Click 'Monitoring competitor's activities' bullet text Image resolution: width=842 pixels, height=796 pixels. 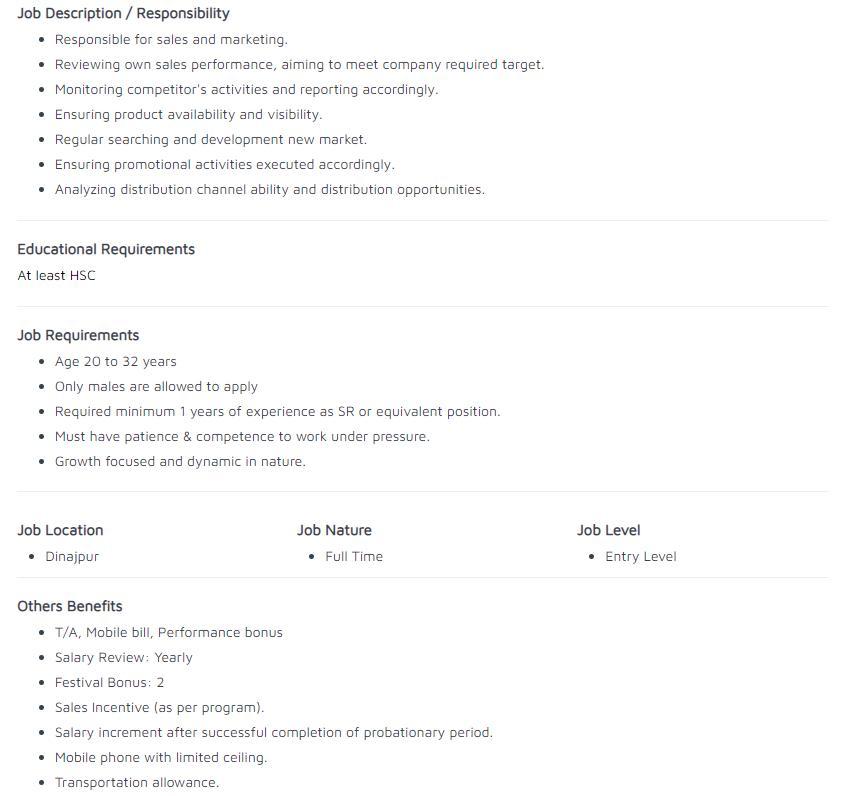point(246,90)
